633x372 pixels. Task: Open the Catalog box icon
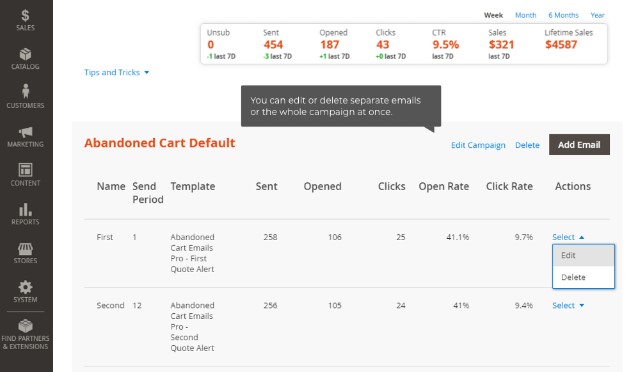(25, 54)
